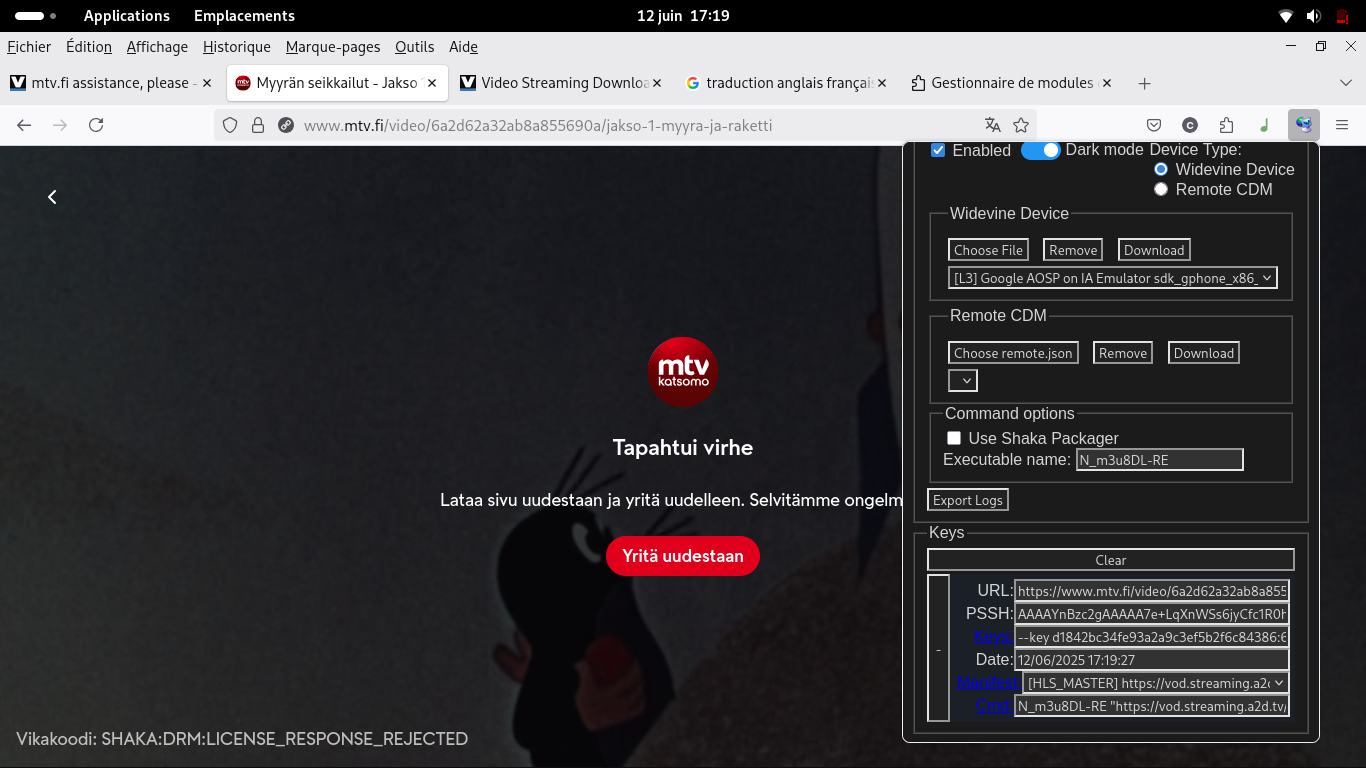Toggle the Dark mode switch
The width and height of the screenshot is (1366, 768).
(1041, 150)
